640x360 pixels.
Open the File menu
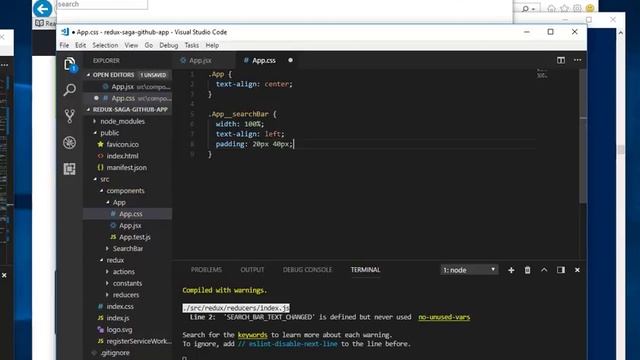[x=64, y=45]
